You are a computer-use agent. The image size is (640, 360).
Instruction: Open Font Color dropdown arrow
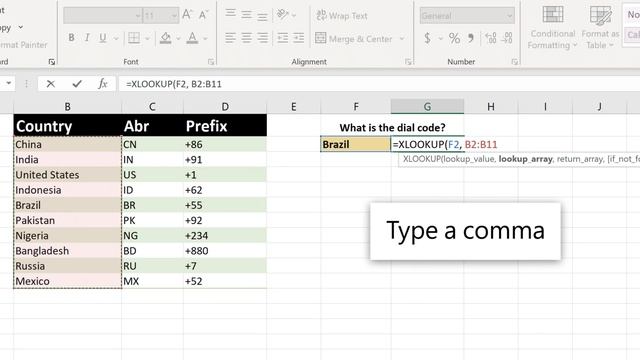[x=205, y=39]
